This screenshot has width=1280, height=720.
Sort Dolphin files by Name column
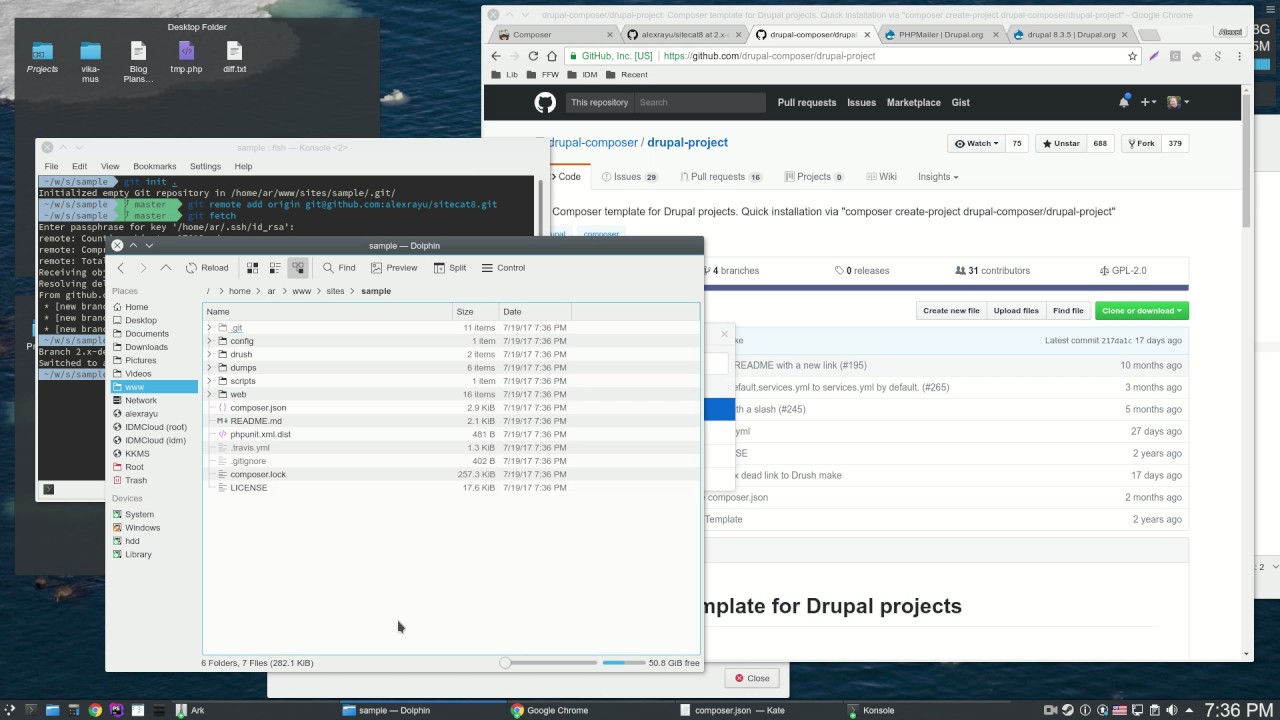point(327,312)
